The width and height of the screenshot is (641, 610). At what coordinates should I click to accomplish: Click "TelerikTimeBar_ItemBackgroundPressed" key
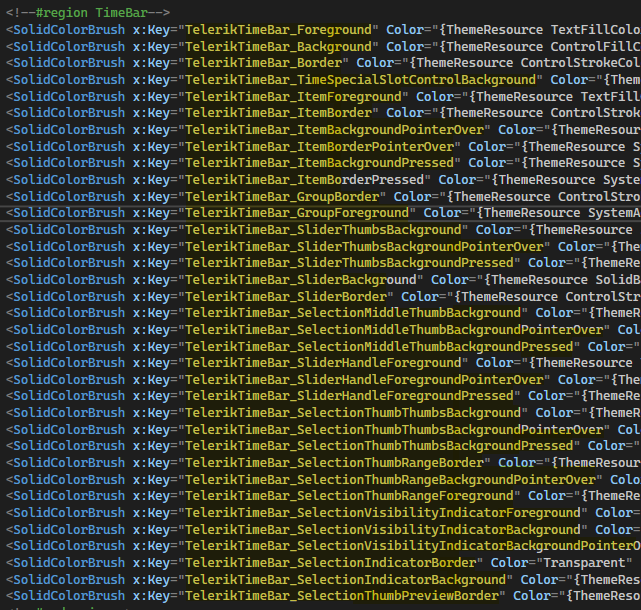(320, 163)
